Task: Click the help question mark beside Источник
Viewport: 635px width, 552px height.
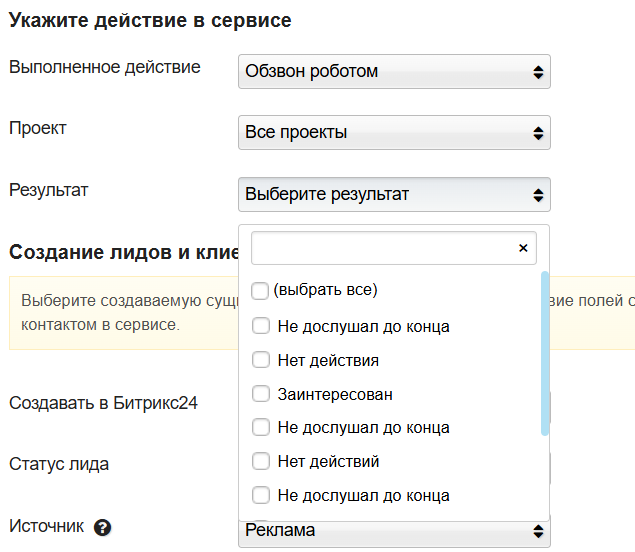Action: 101,527
